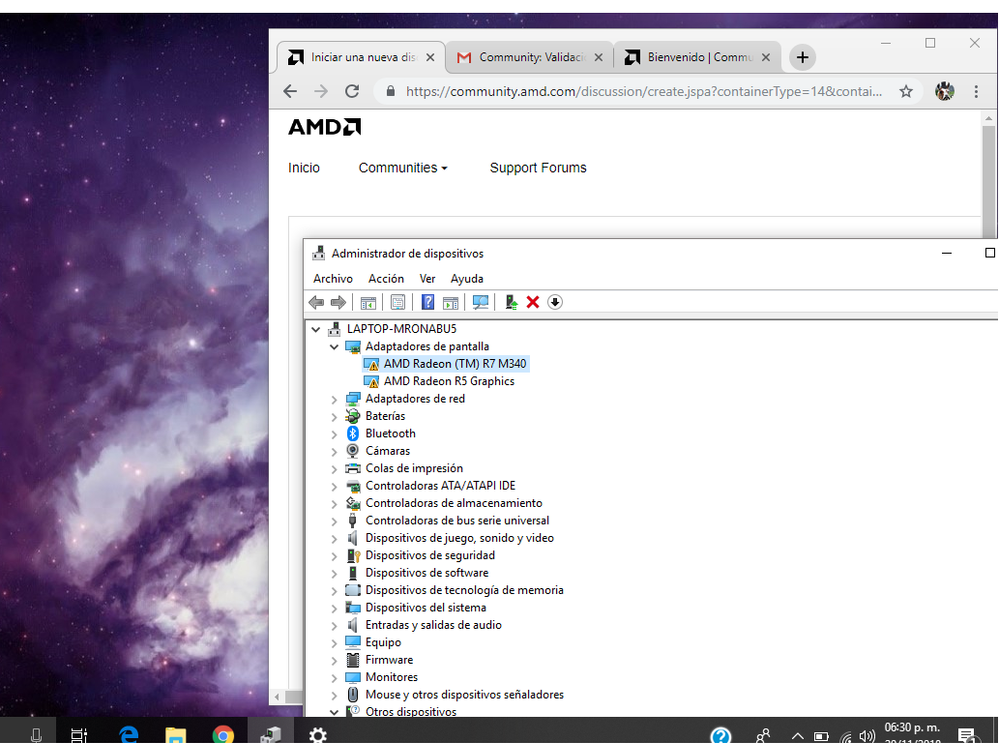Open Google Chrome from the taskbar

tap(223, 735)
